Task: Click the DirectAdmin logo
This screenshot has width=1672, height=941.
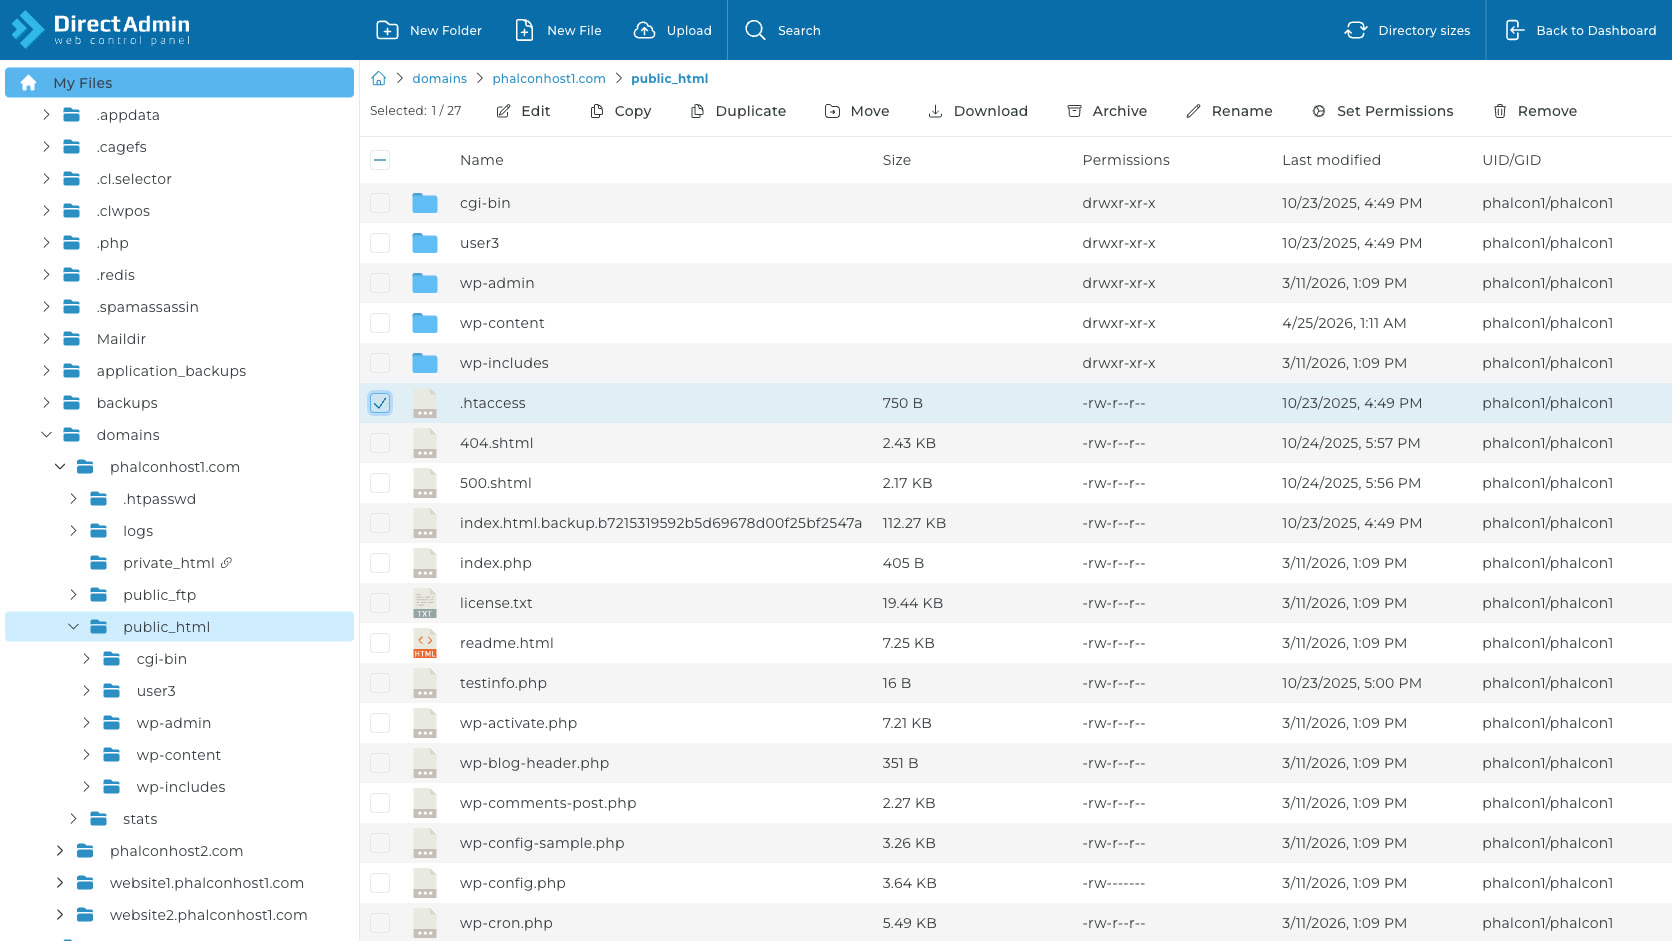Action: (x=101, y=29)
